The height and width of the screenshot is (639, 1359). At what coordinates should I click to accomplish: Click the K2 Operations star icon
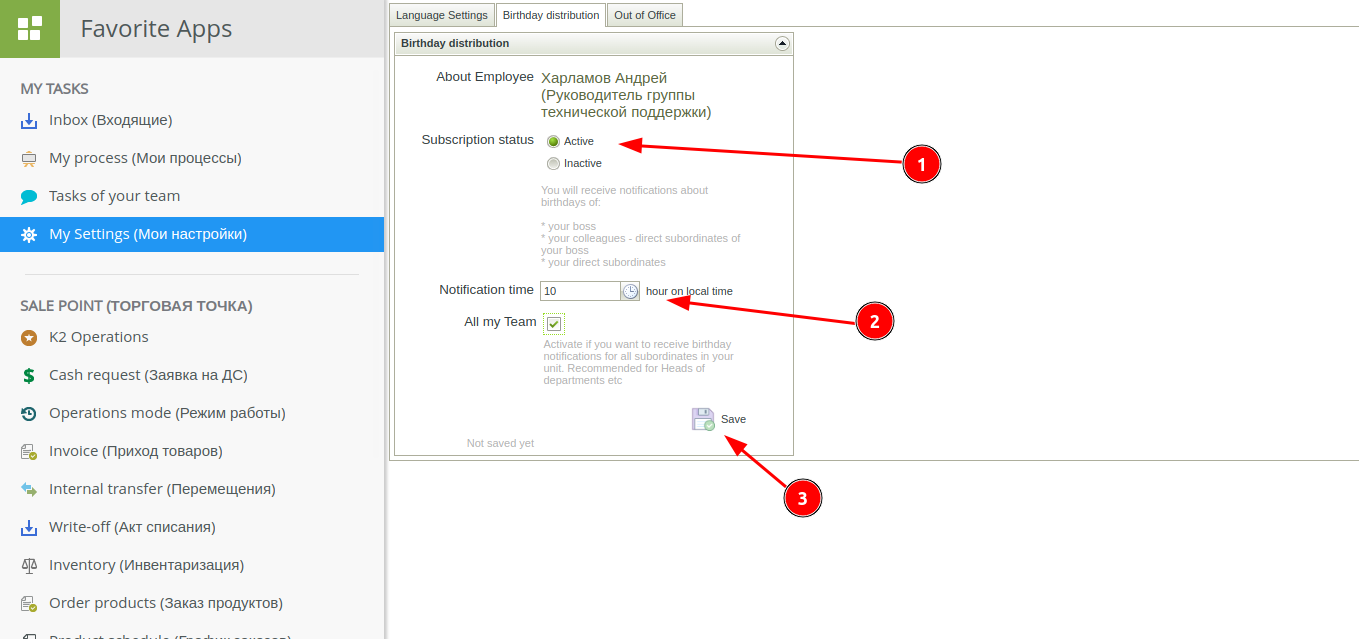[29, 337]
